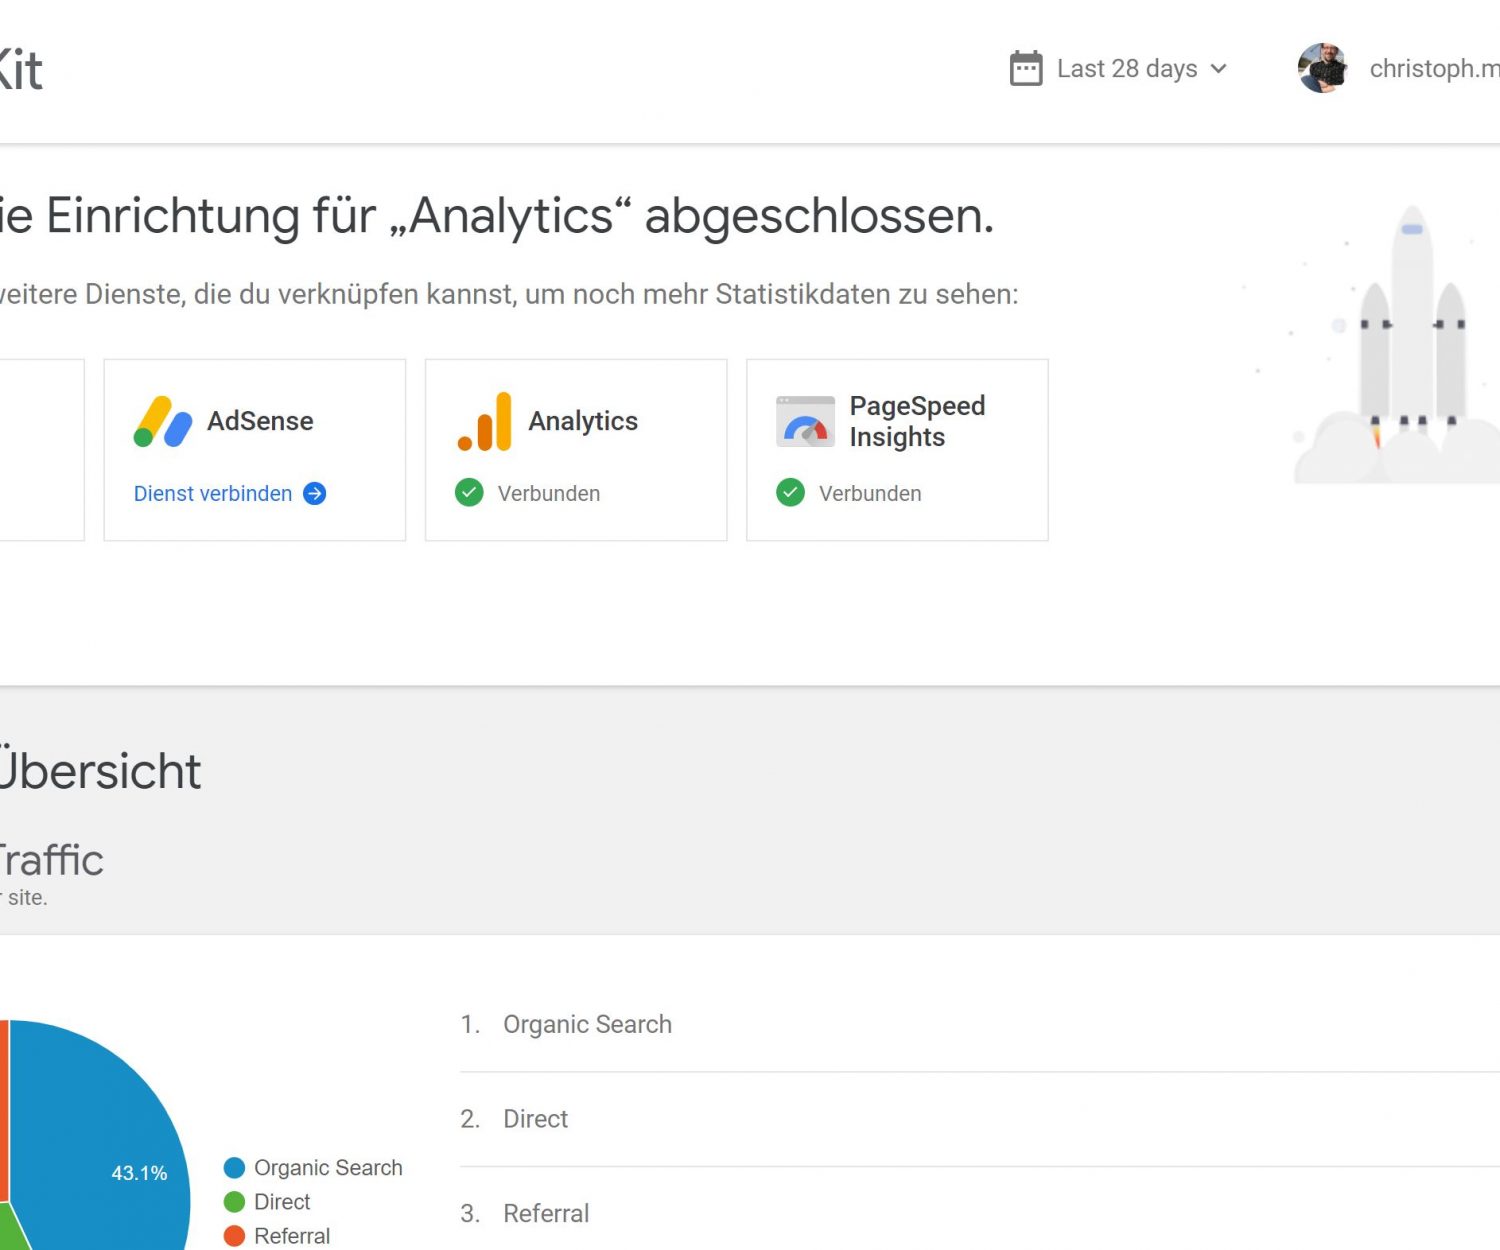The width and height of the screenshot is (1500, 1250).
Task: Click the calendar icon in the header
Action: [1026, 69]
